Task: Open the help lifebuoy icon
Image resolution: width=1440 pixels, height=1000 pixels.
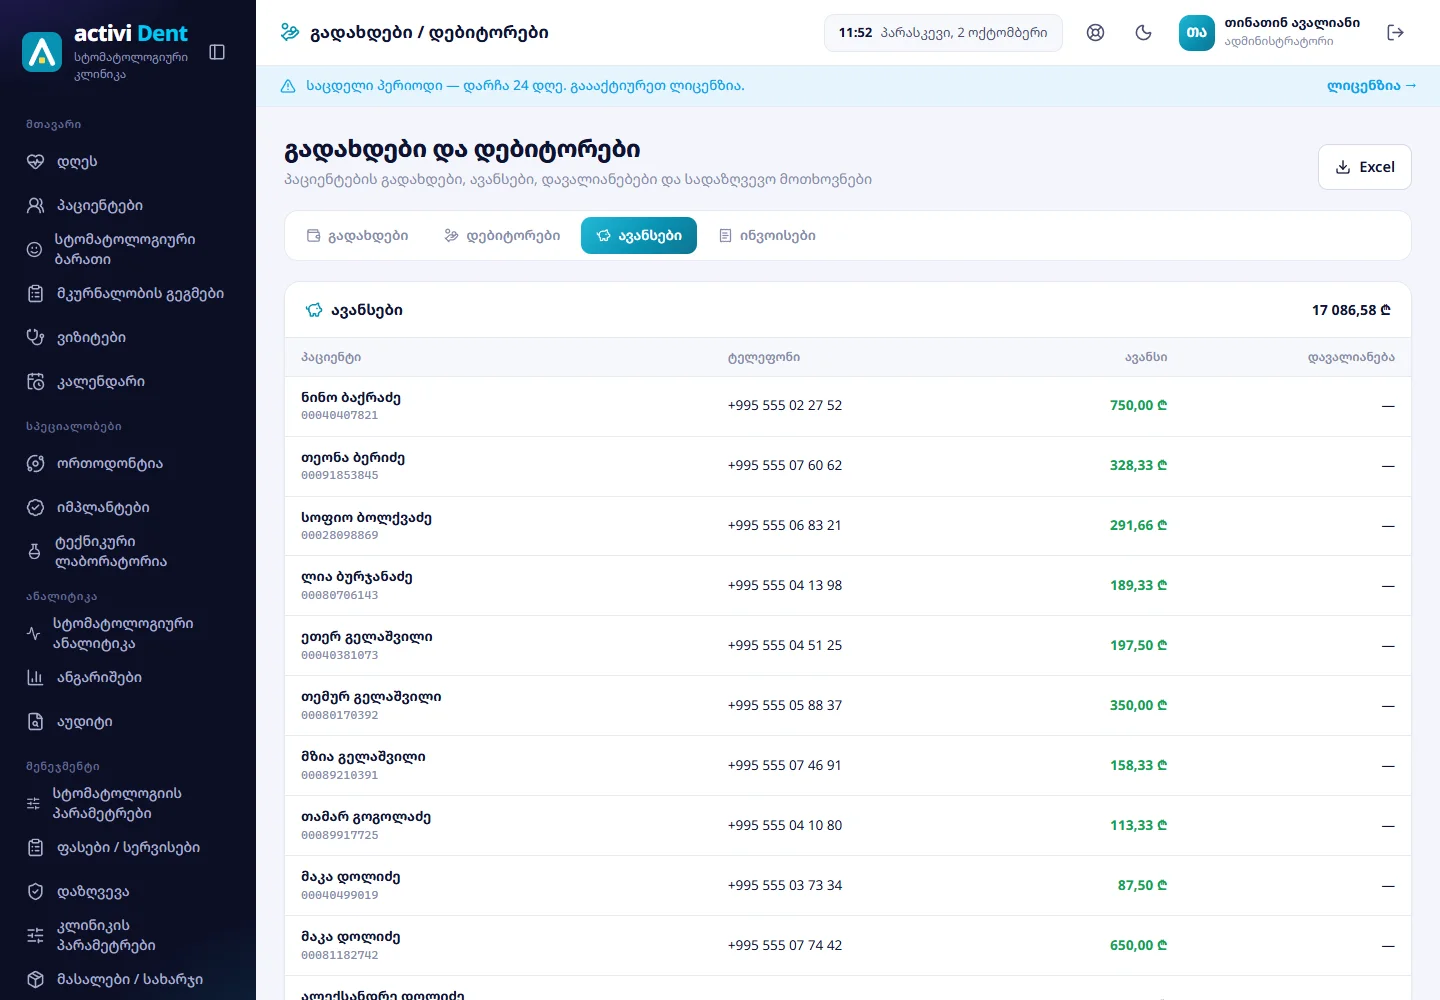Action: pos(1096,33)
